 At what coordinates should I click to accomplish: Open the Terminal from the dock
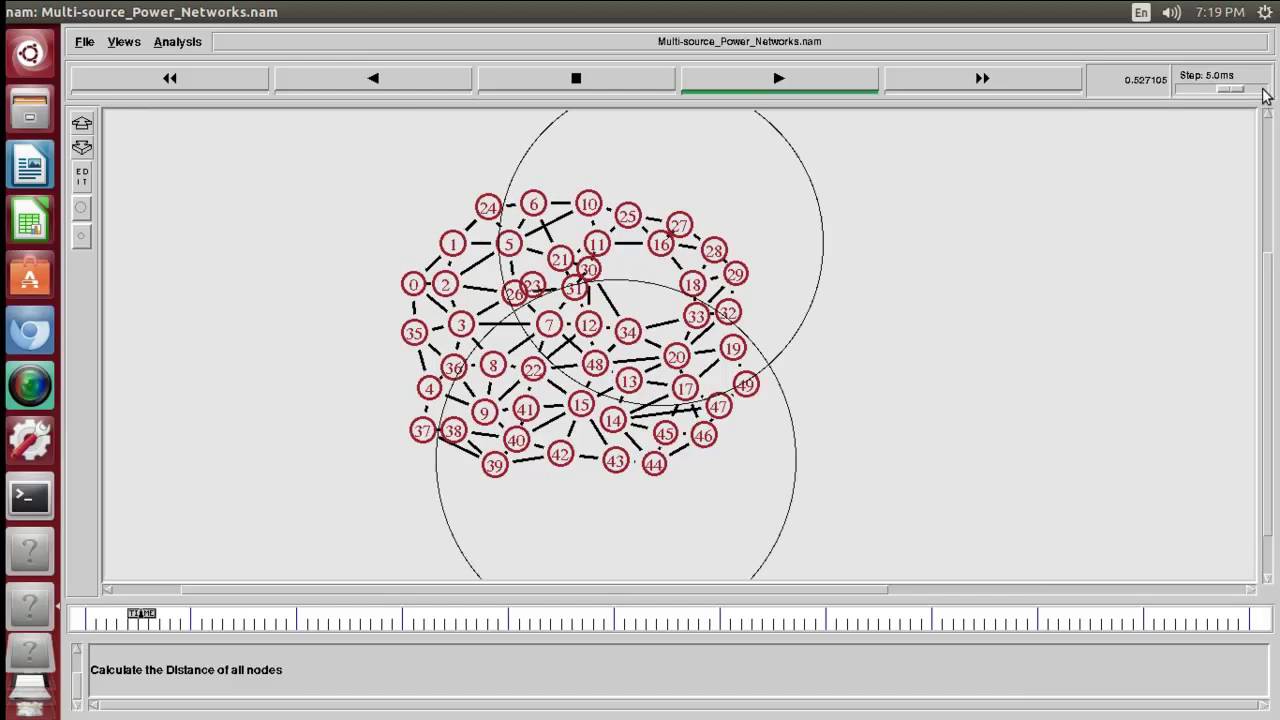(x=30, y=495)
